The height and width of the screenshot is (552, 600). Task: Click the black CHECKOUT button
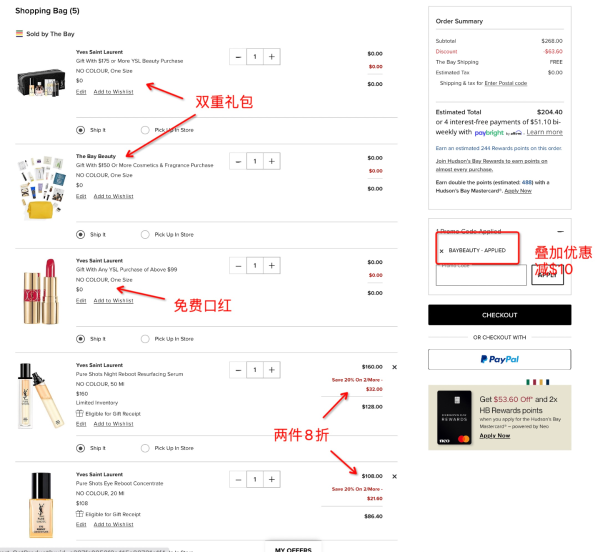point(499,315)
